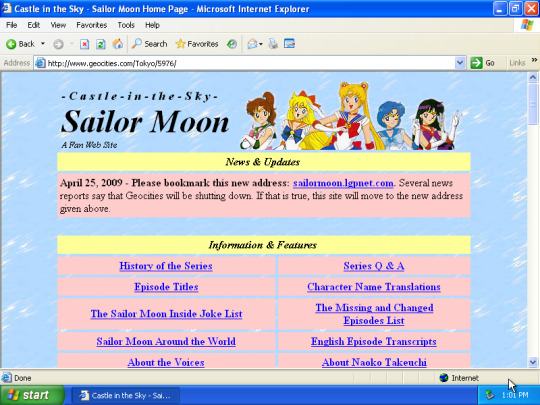Follow the sailormoon.lgpnet.com link
The height and width of the screenshot is (405, 540).
pos(343,183)
